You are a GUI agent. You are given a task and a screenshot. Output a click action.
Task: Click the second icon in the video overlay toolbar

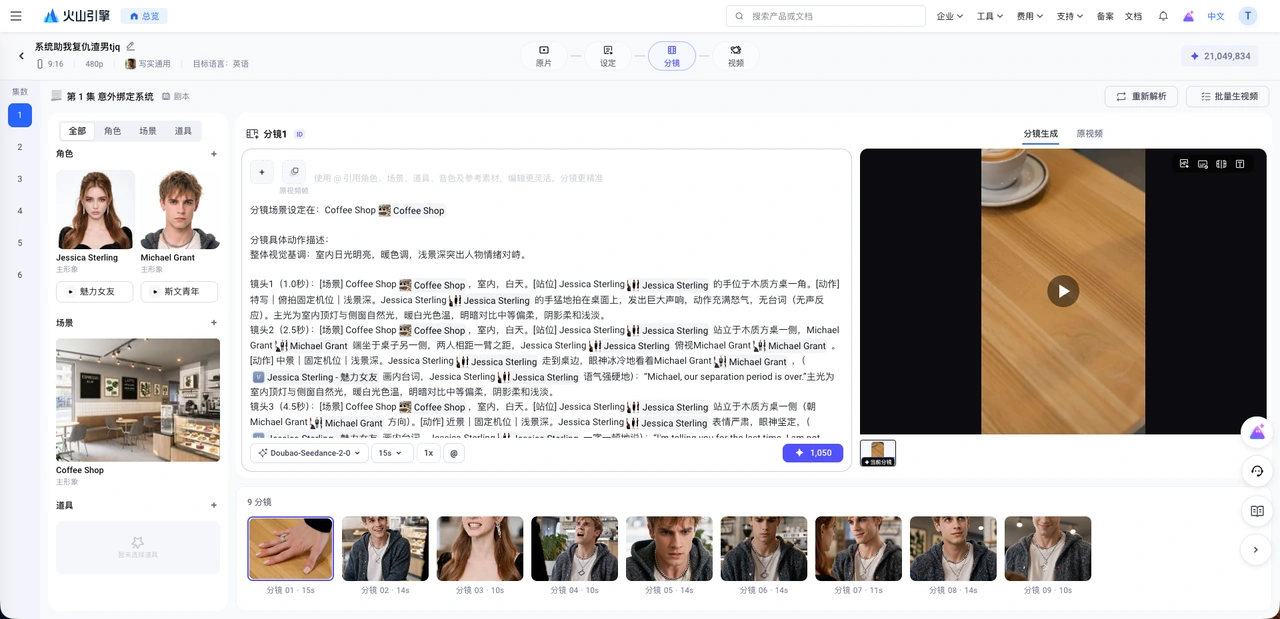(x=1203, y=164)
